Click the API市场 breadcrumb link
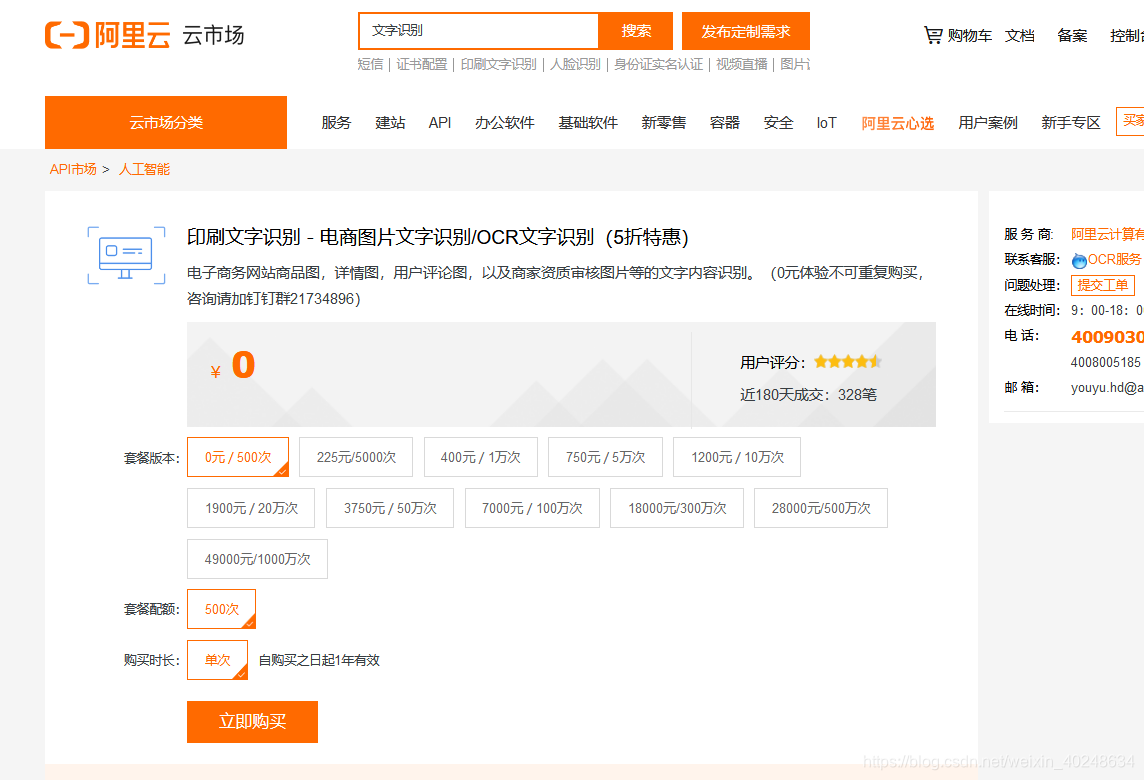1144x780 pixels. click(x=73, y=169)
